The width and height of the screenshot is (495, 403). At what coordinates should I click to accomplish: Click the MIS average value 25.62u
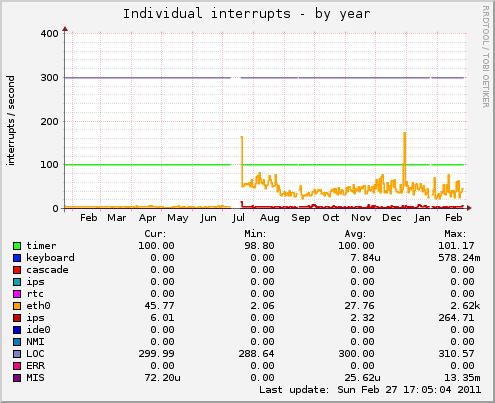point(362,378)
